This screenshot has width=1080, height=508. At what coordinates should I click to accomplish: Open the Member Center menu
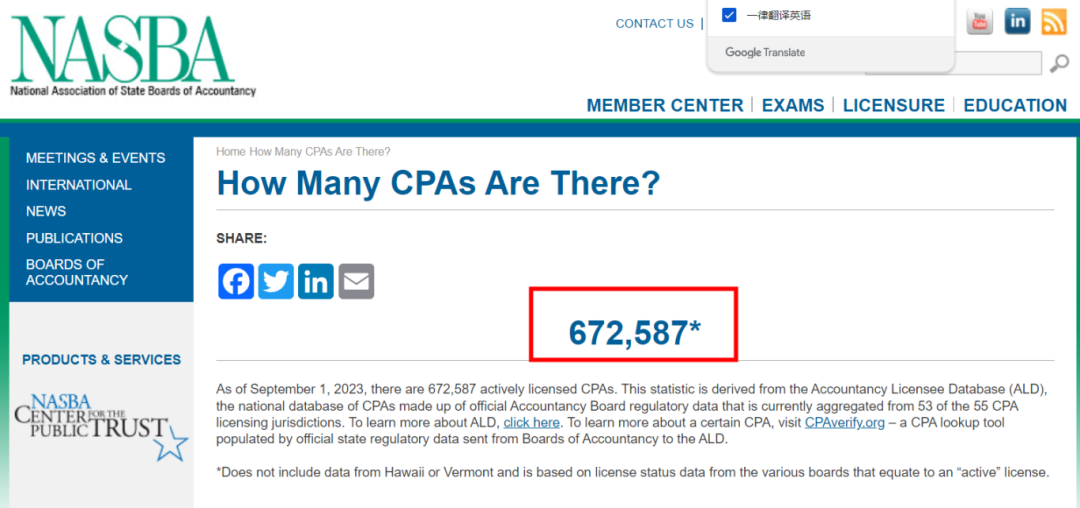pos(665,105)
